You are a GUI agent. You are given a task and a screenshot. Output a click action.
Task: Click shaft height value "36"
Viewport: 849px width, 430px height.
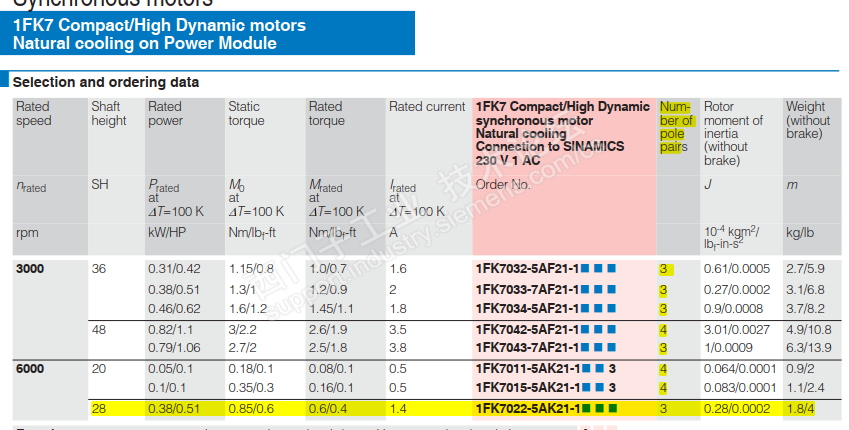click(x=99, y=269)
